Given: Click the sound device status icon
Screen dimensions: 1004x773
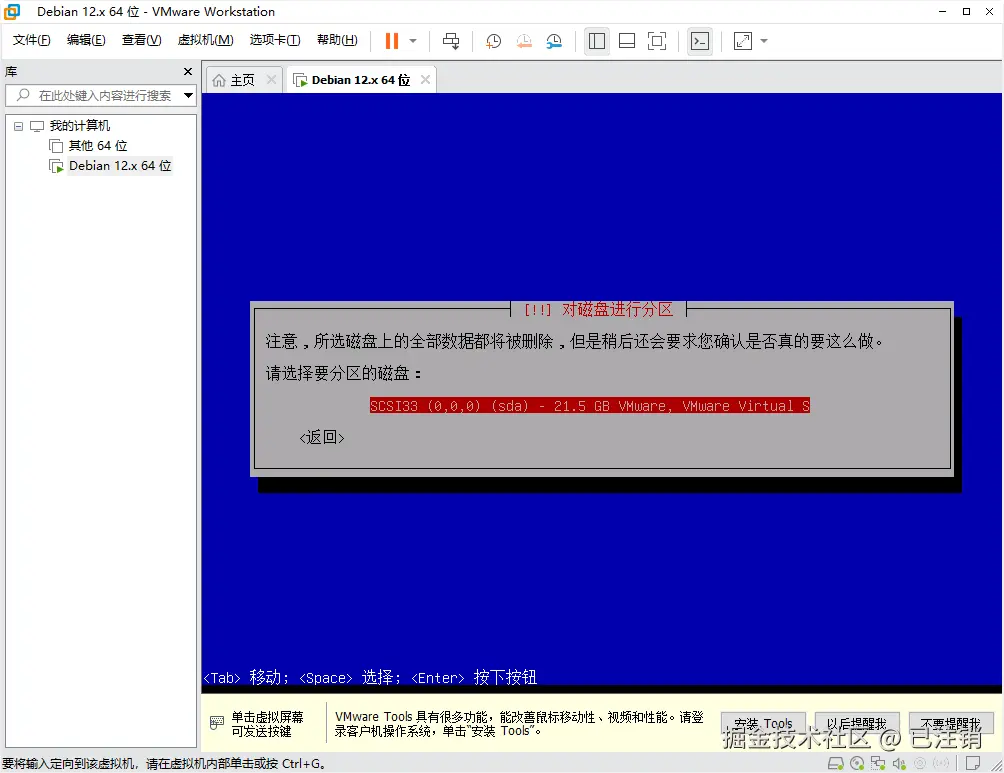Looking at the screenshot, I should click(900, 763).
